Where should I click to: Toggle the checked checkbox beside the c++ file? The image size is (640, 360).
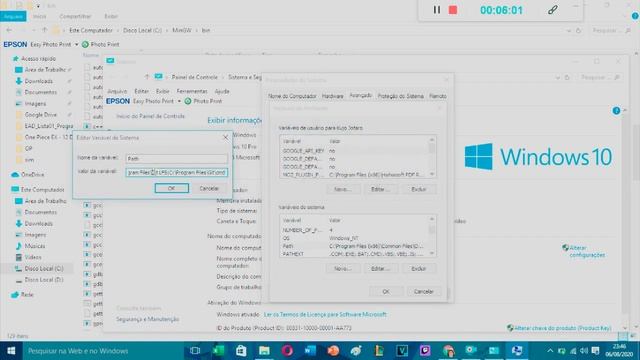[x=87, y=126]
